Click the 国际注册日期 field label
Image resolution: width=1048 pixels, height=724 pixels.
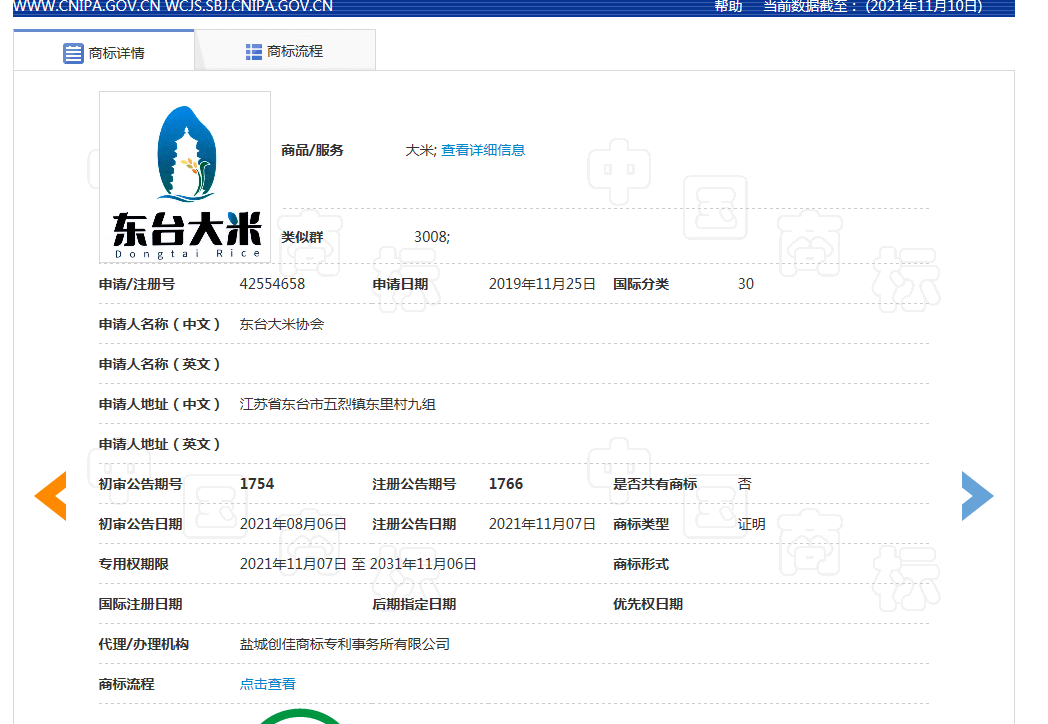(140, 604)
